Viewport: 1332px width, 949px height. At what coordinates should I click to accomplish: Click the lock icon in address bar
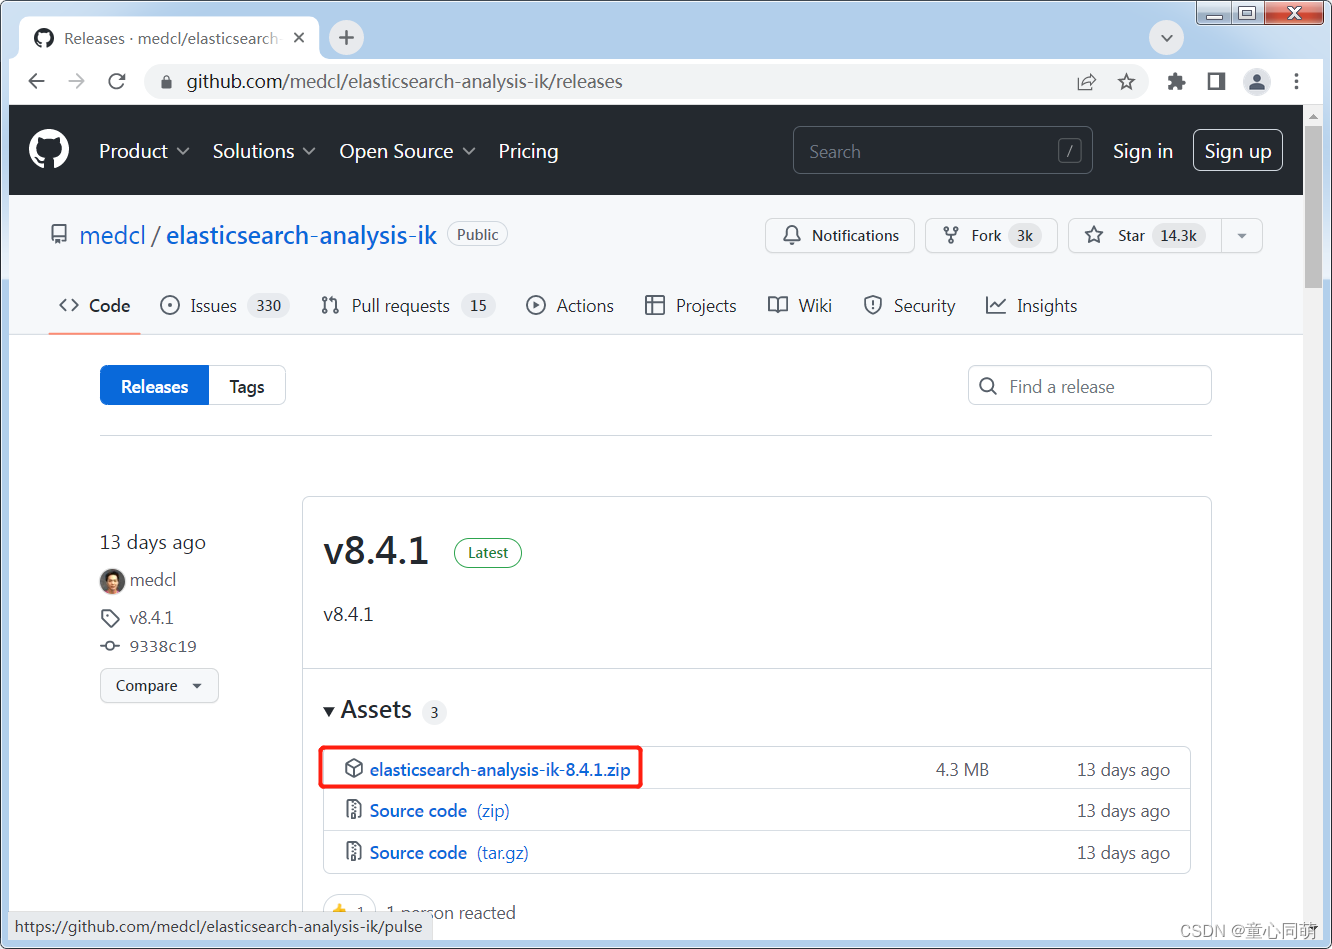(x=167, y=82)
